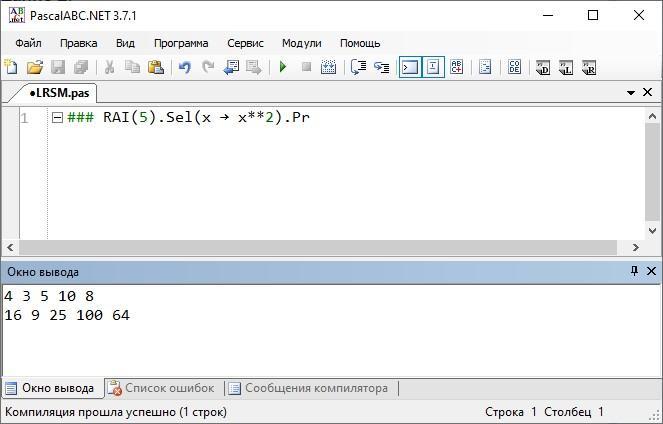Click the Step Into debug icon

click(381, 67)
